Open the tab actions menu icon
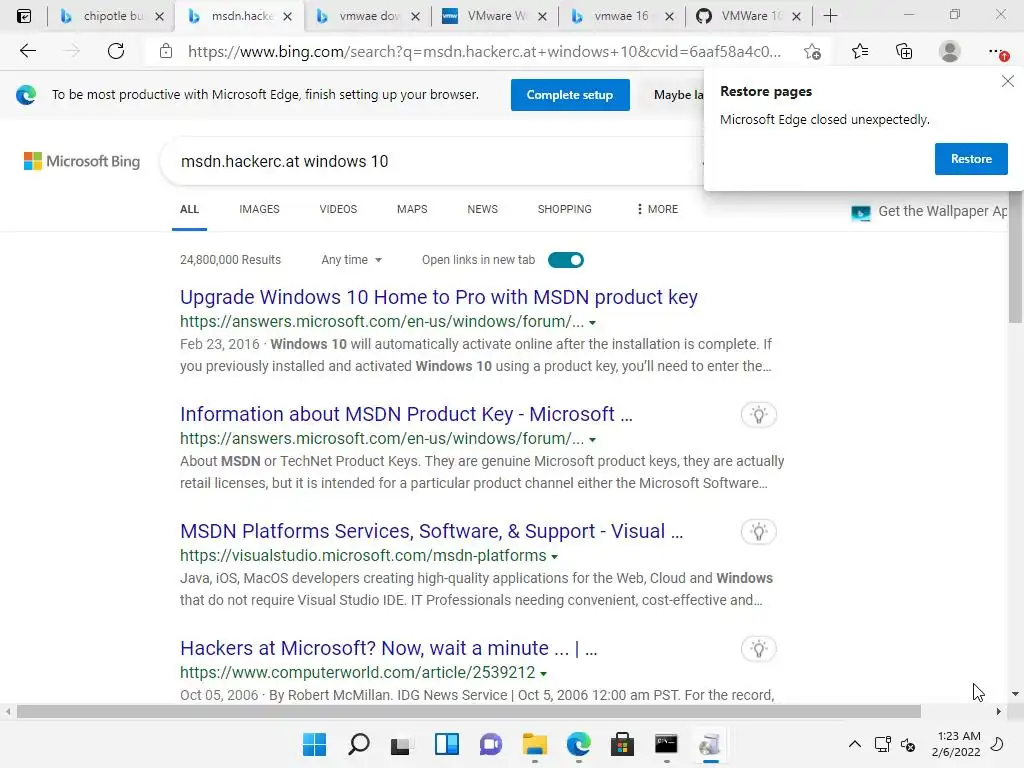1024x768 pixels. click(24, 16)
